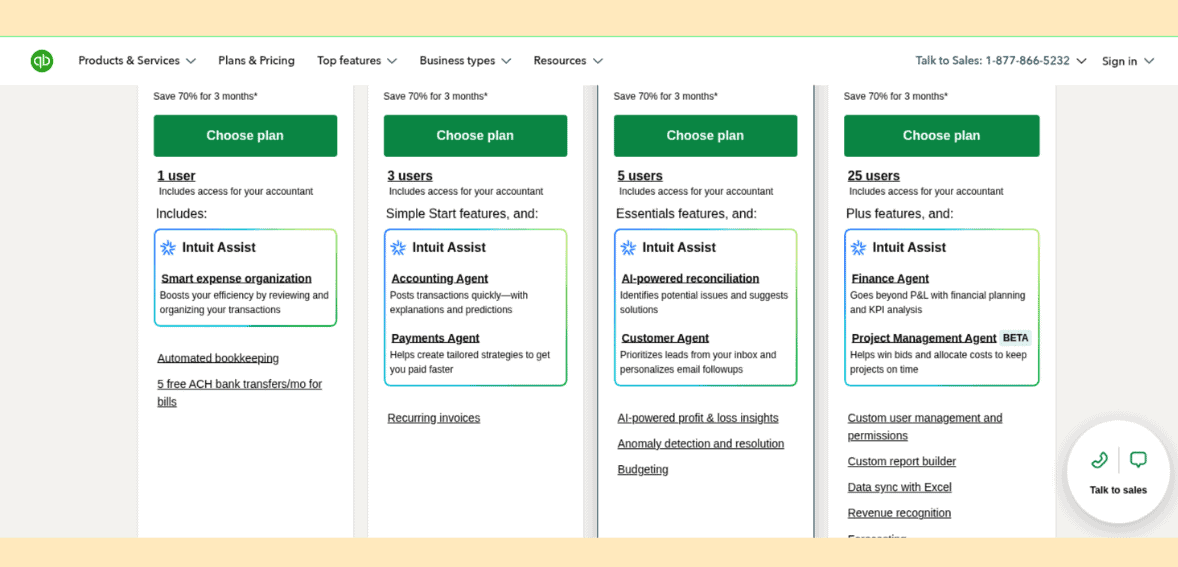This screenshot has height=567, width=1178.
Task: Open Plans & Pricing page
Action: pyautogui.click(x=256, y=61)
